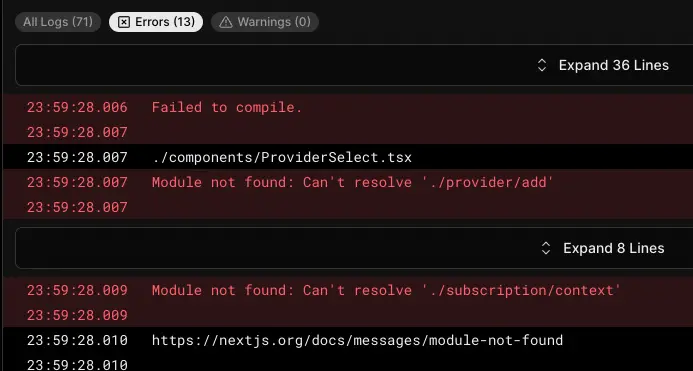The image size is (693, 371).
Task: Select the All Logs (71) filter
Action: [58, 22]
